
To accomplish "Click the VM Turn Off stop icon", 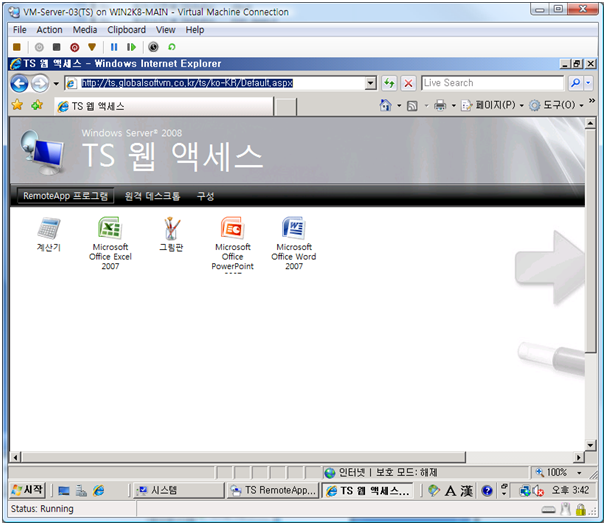I will pyautogui.click(x=56, y=47).
